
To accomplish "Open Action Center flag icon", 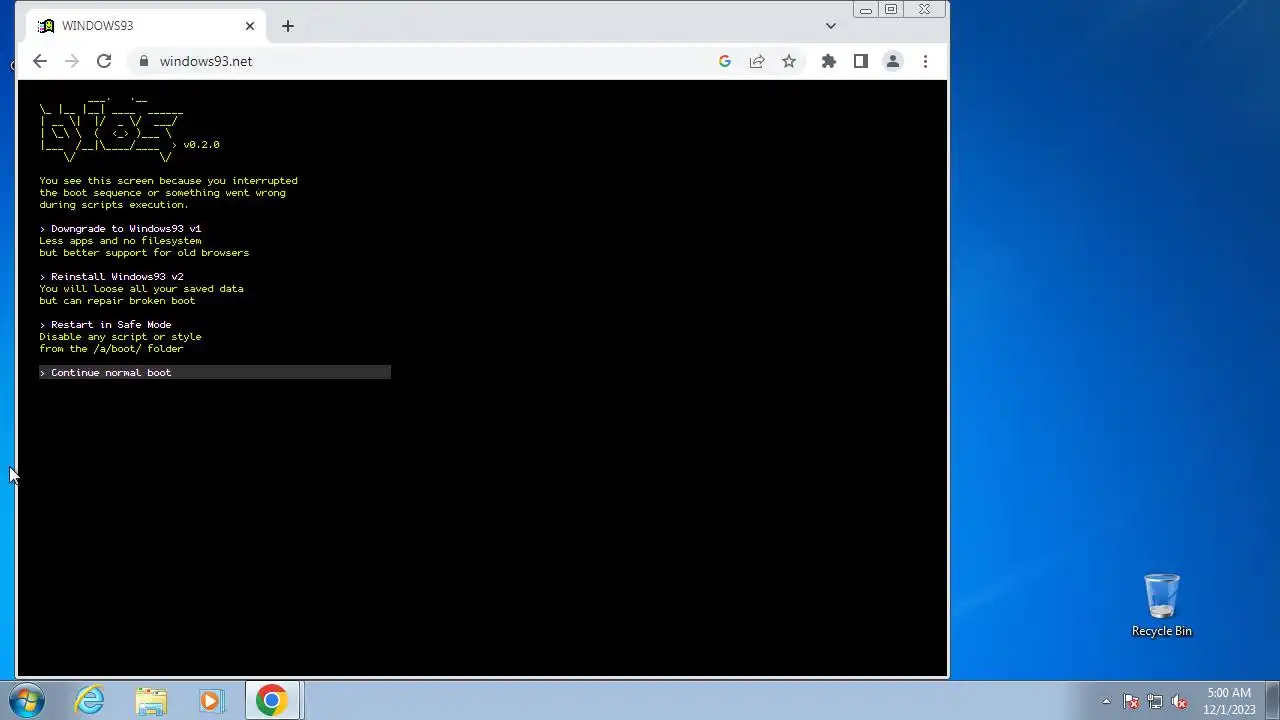I will coord(1131,701).
